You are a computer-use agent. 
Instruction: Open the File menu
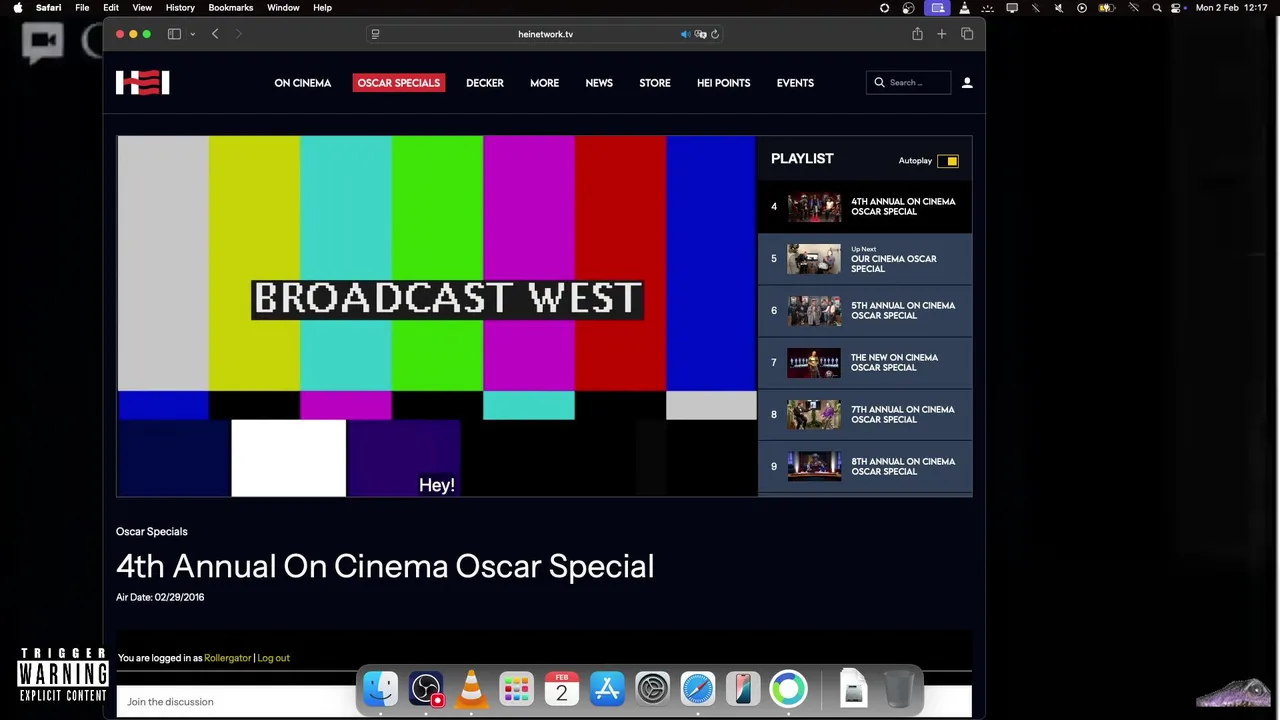[82, 8]
